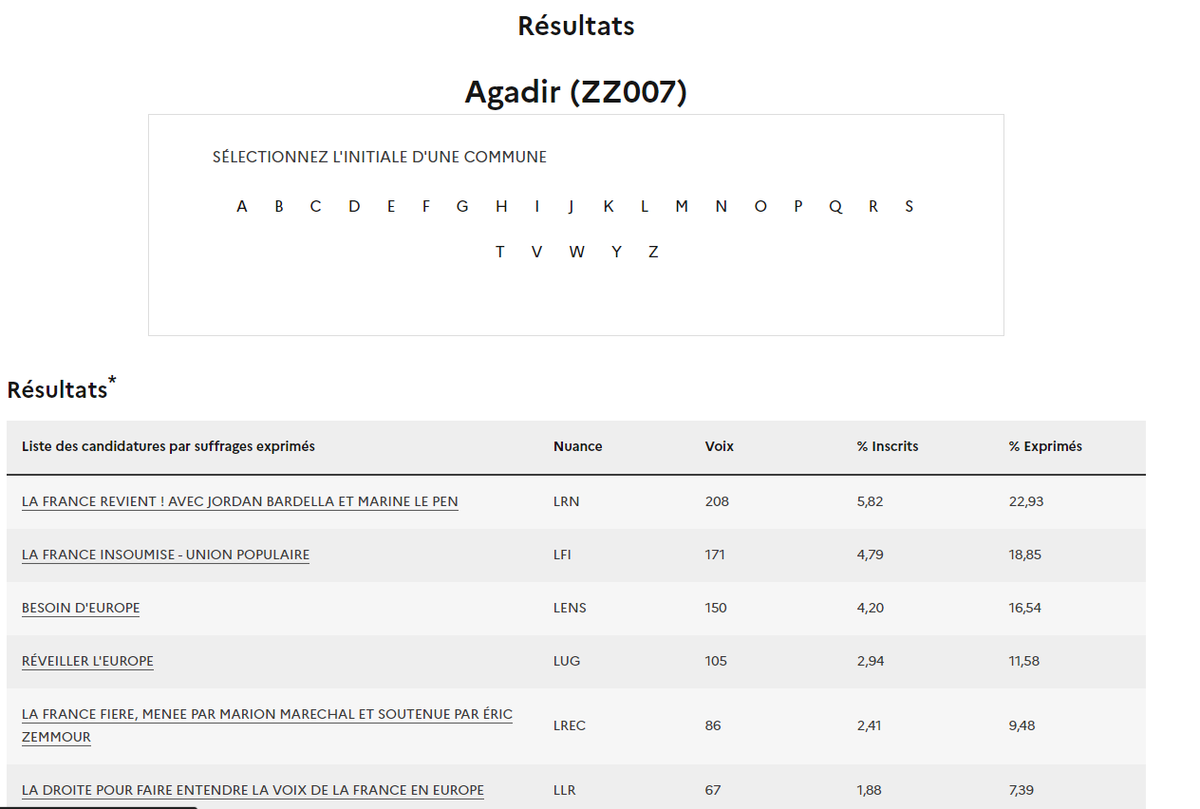Select commune initial letter N
Viewport: 1200px width, 809px height.
(x=721, y=207)
